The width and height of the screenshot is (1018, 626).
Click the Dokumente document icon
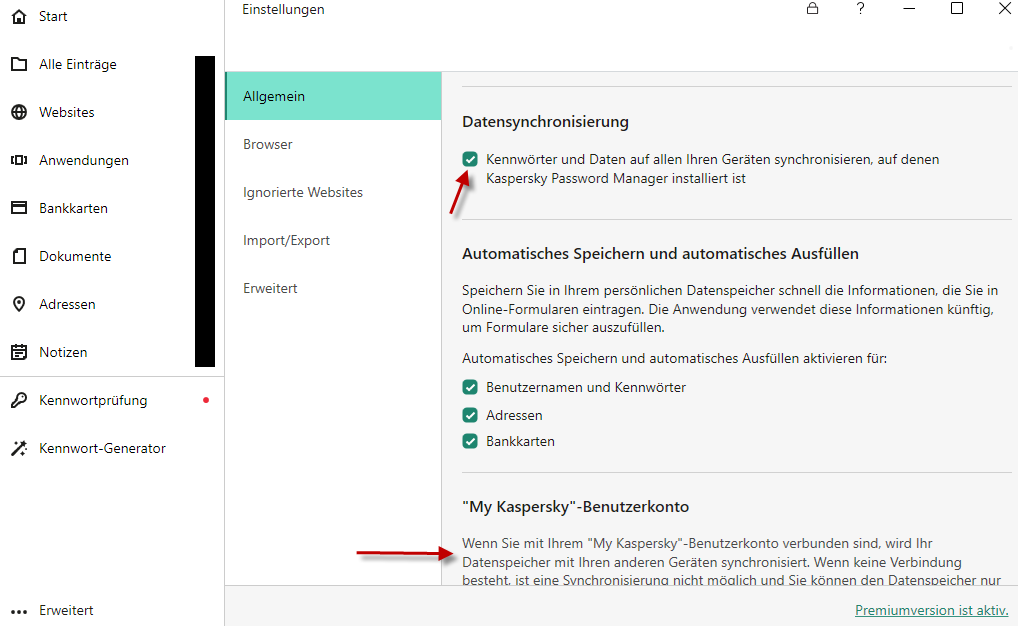point(19,256)
